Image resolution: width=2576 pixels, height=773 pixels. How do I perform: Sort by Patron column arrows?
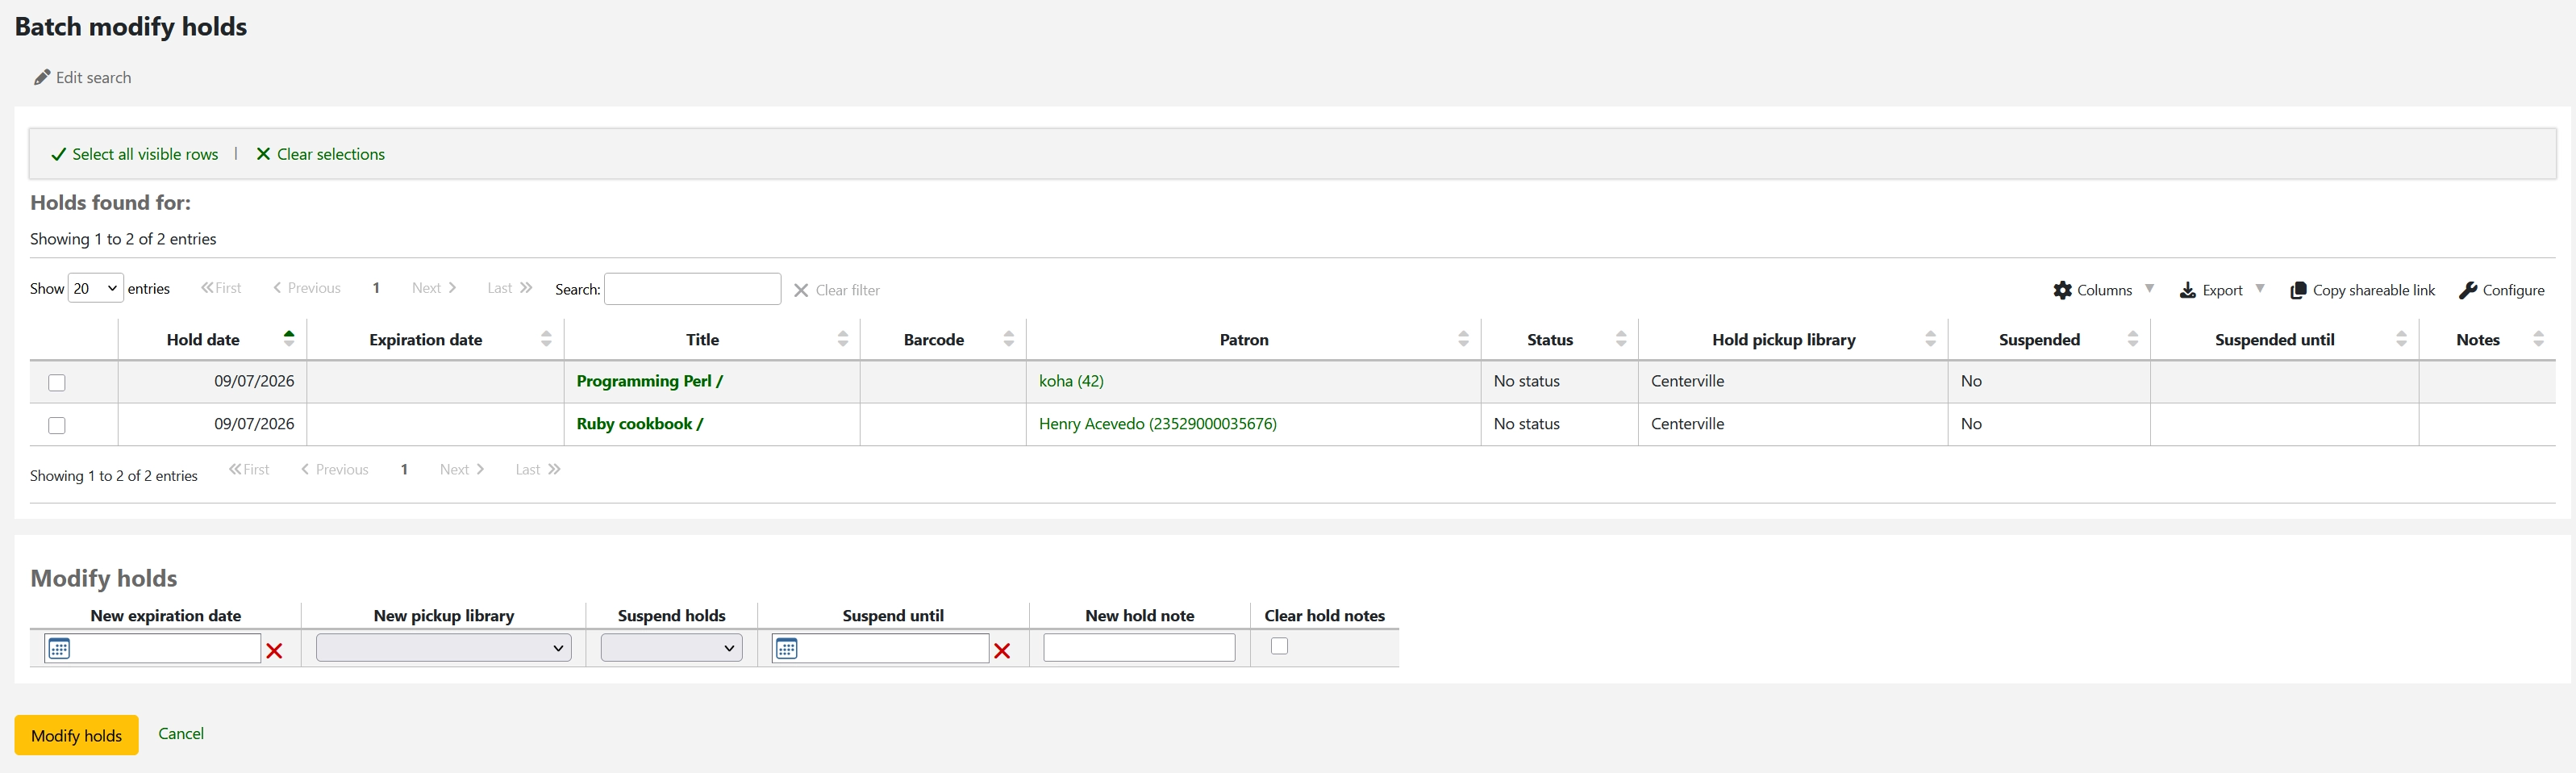1464,339
